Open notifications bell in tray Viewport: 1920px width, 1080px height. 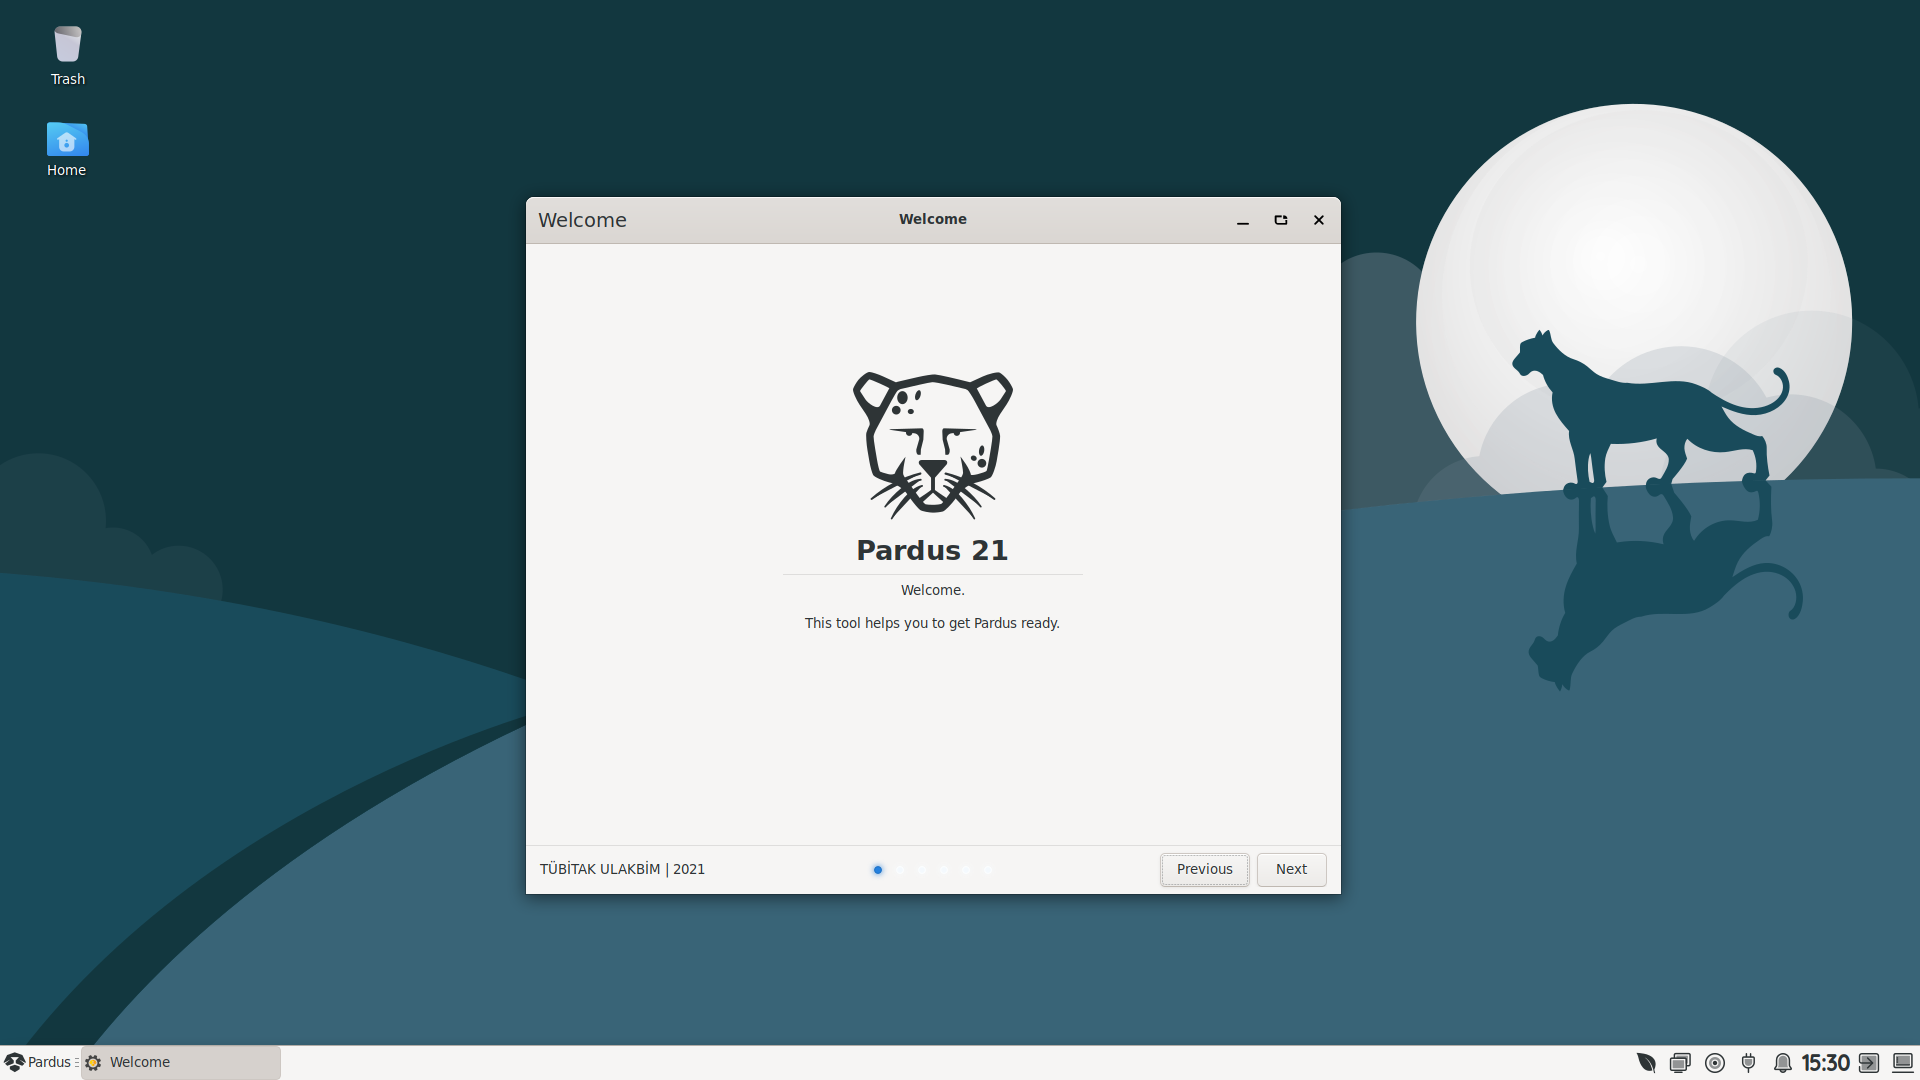1782,1062
